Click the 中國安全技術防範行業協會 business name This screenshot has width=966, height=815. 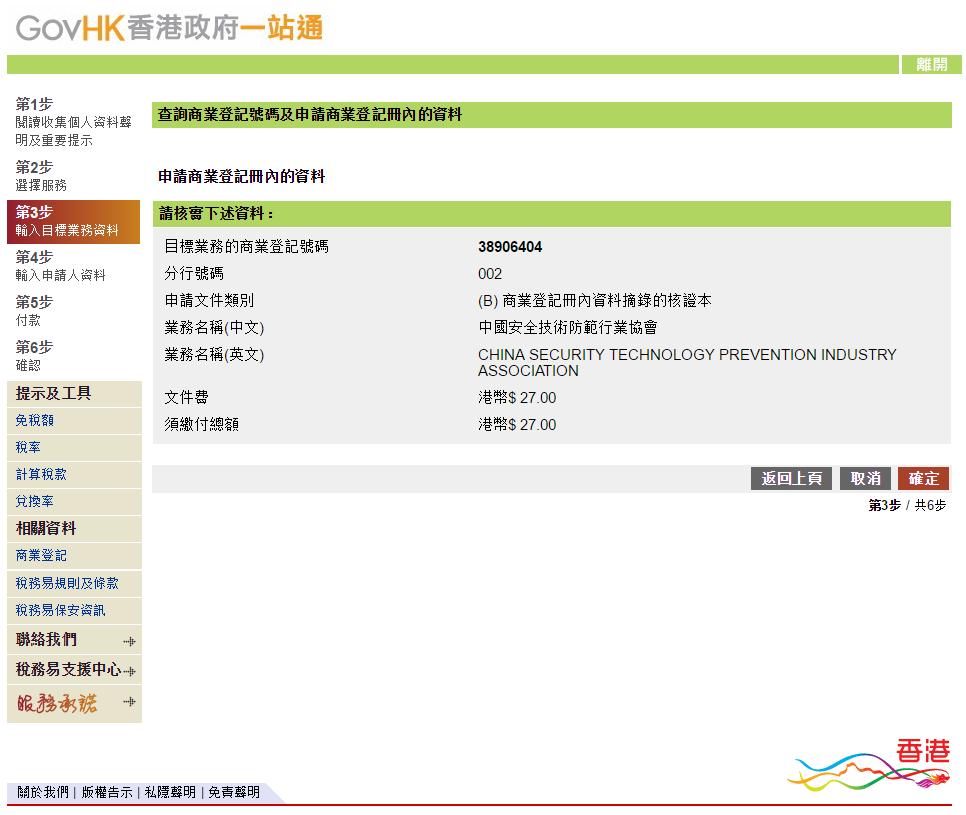coord(567,328)
